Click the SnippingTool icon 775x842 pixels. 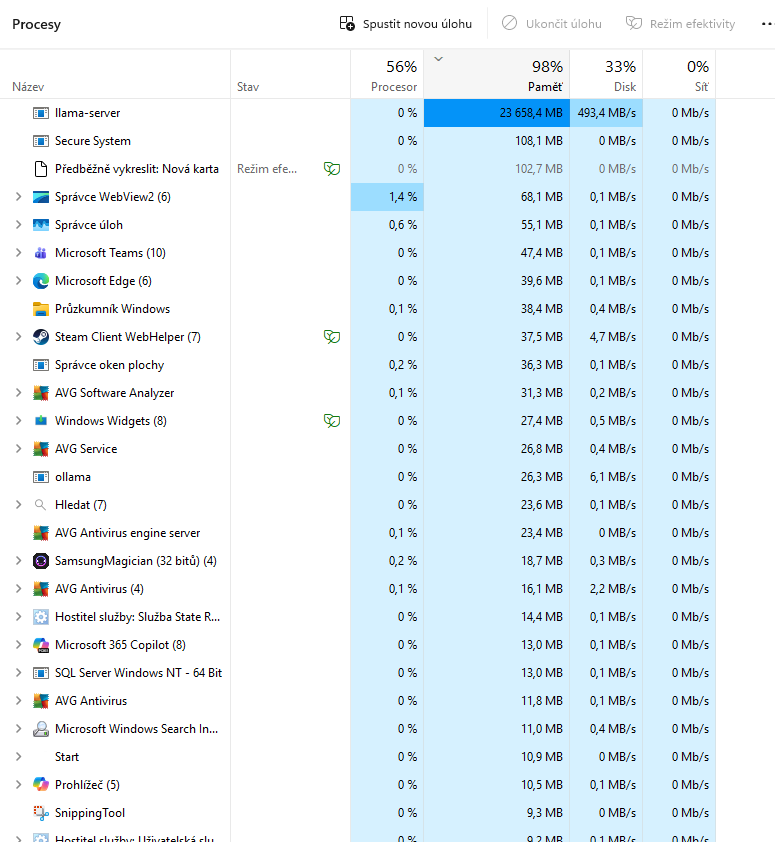(41, 812)
